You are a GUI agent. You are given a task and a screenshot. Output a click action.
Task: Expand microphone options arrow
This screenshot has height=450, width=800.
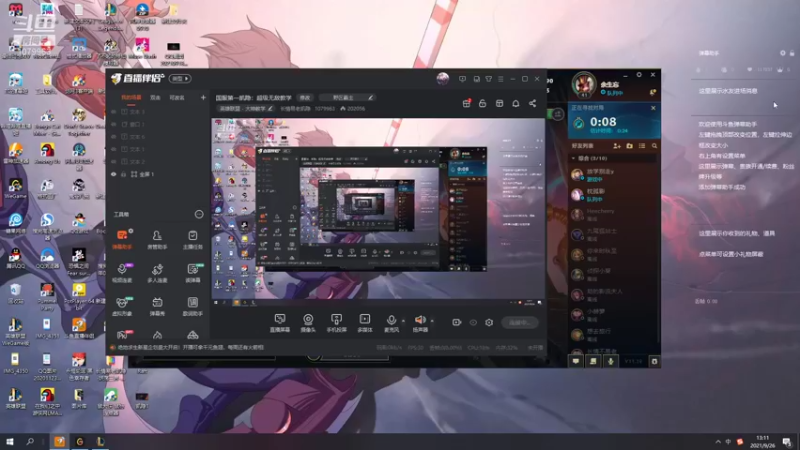(x=403, y=321)
